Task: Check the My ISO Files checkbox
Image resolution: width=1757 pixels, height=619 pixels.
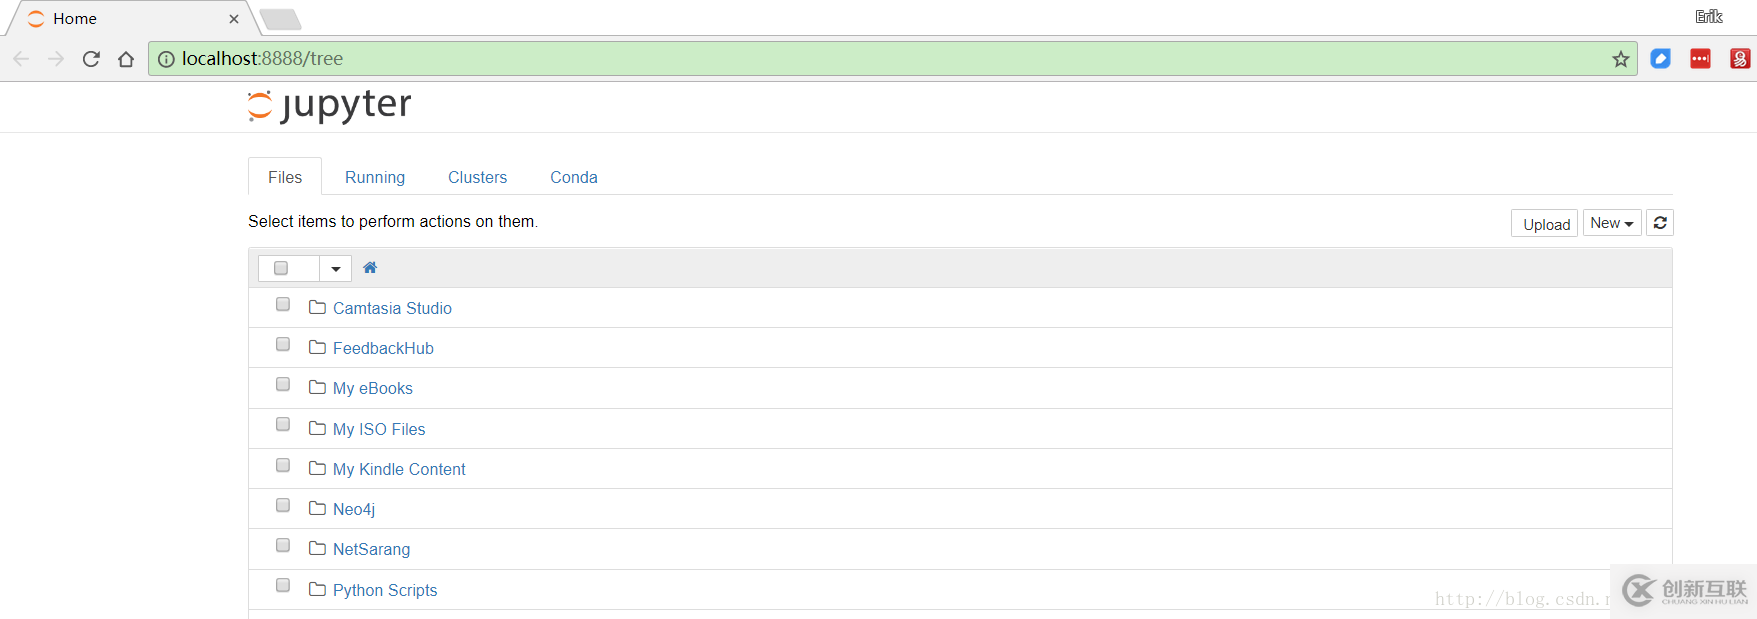Action: coord(283,424)
